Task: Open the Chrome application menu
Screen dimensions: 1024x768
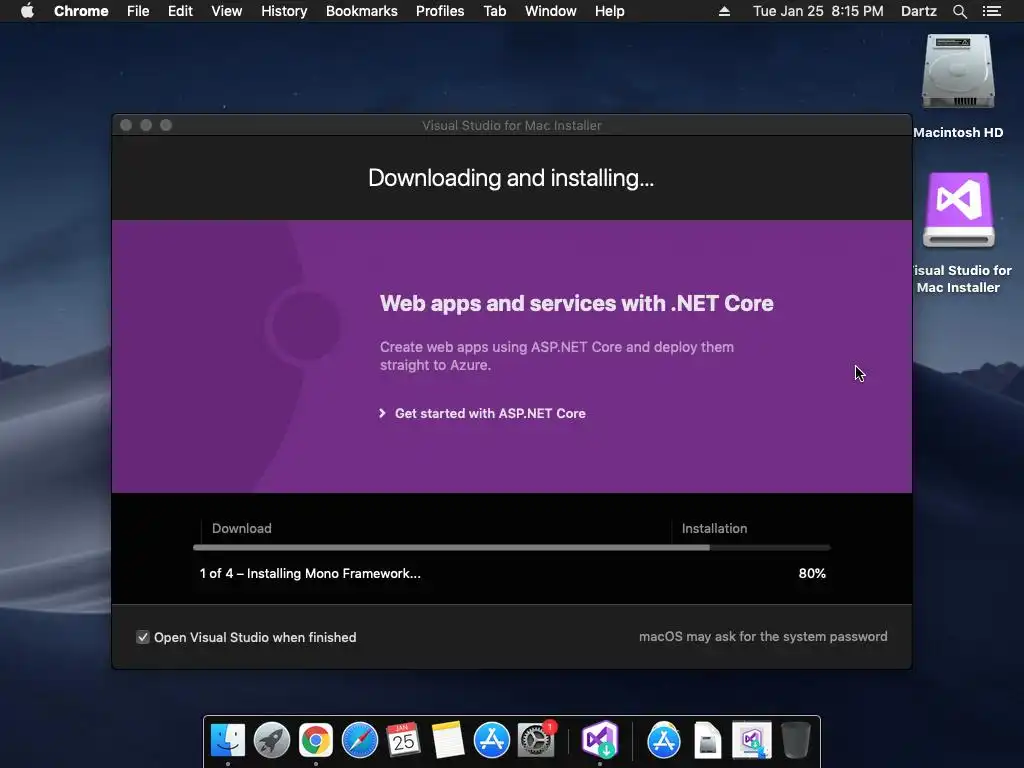Action: 81,11
